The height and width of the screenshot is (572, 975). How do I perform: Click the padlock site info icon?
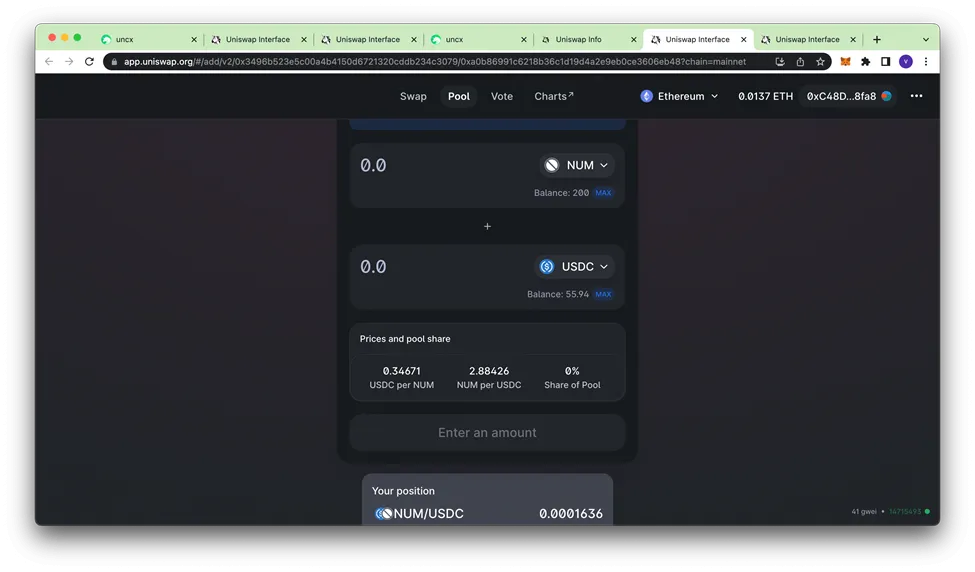[x=114, y=62]
